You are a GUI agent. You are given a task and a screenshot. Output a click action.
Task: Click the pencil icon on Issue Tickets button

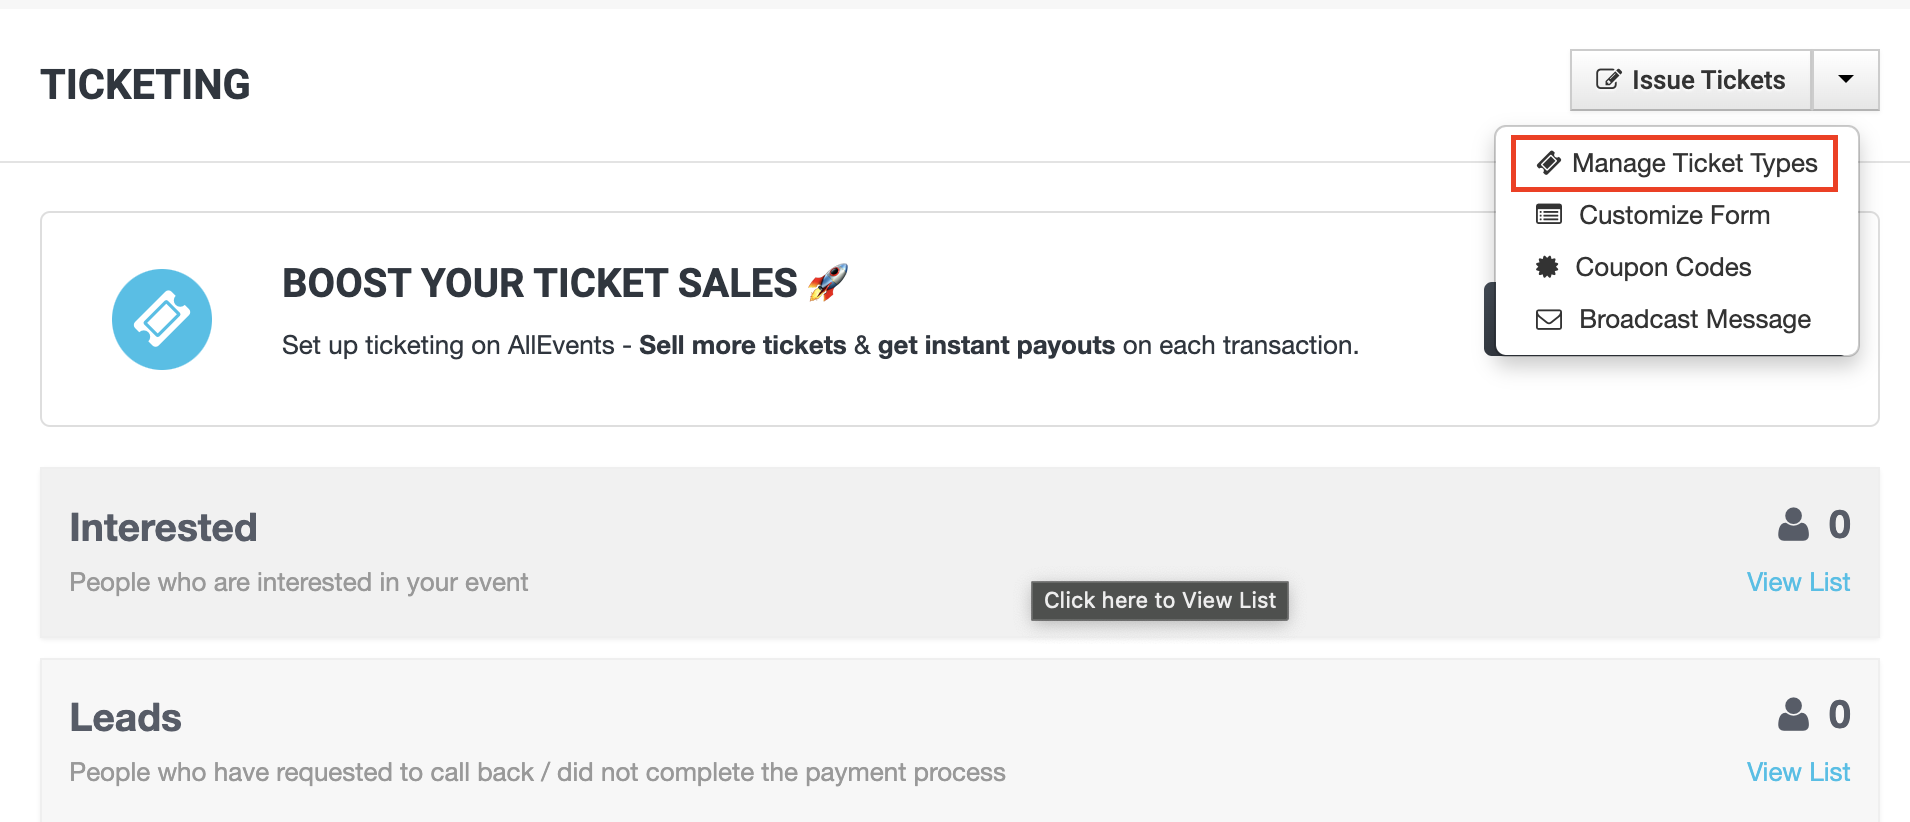(1608, 79)
